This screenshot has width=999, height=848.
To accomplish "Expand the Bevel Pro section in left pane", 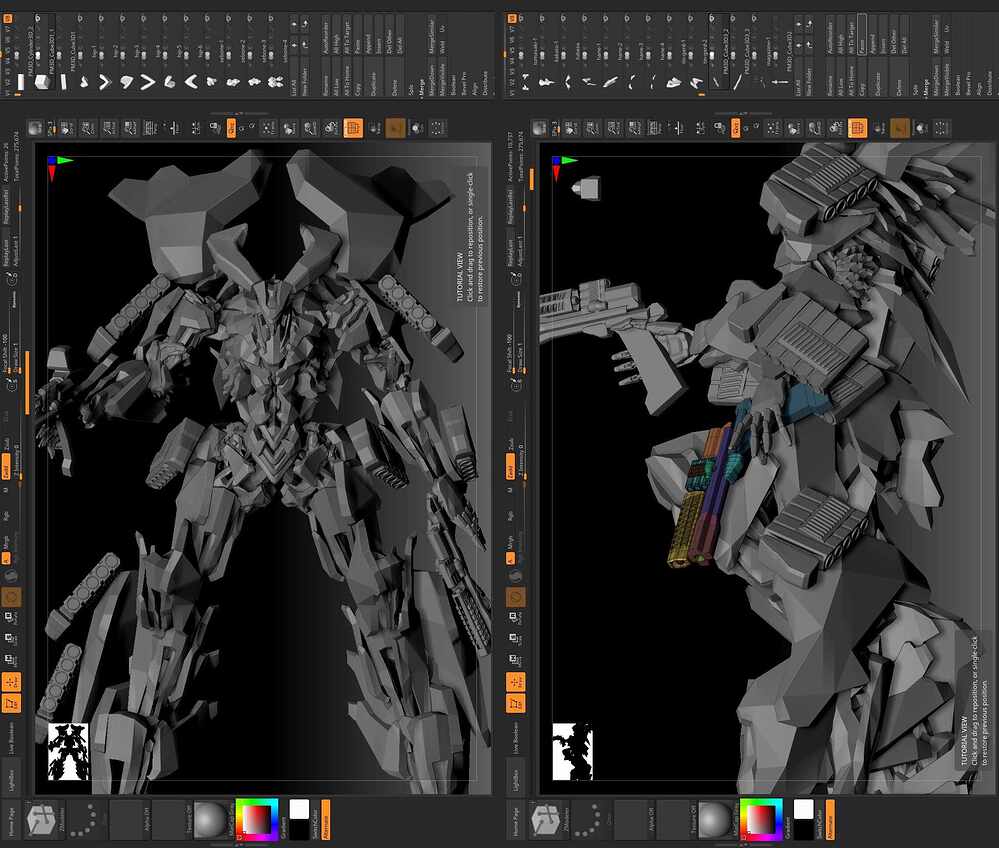I will pos(464,83).
